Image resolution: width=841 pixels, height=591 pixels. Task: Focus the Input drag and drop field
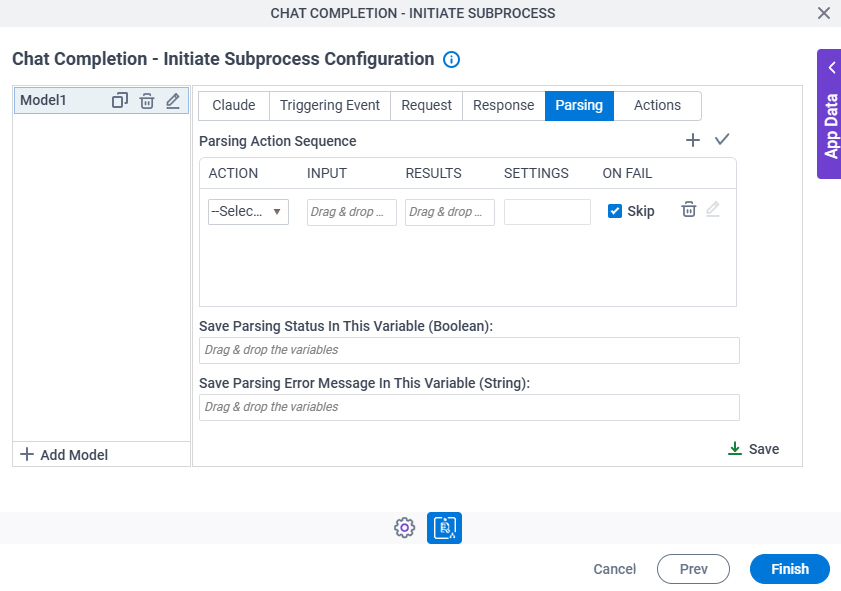[352, 212]
